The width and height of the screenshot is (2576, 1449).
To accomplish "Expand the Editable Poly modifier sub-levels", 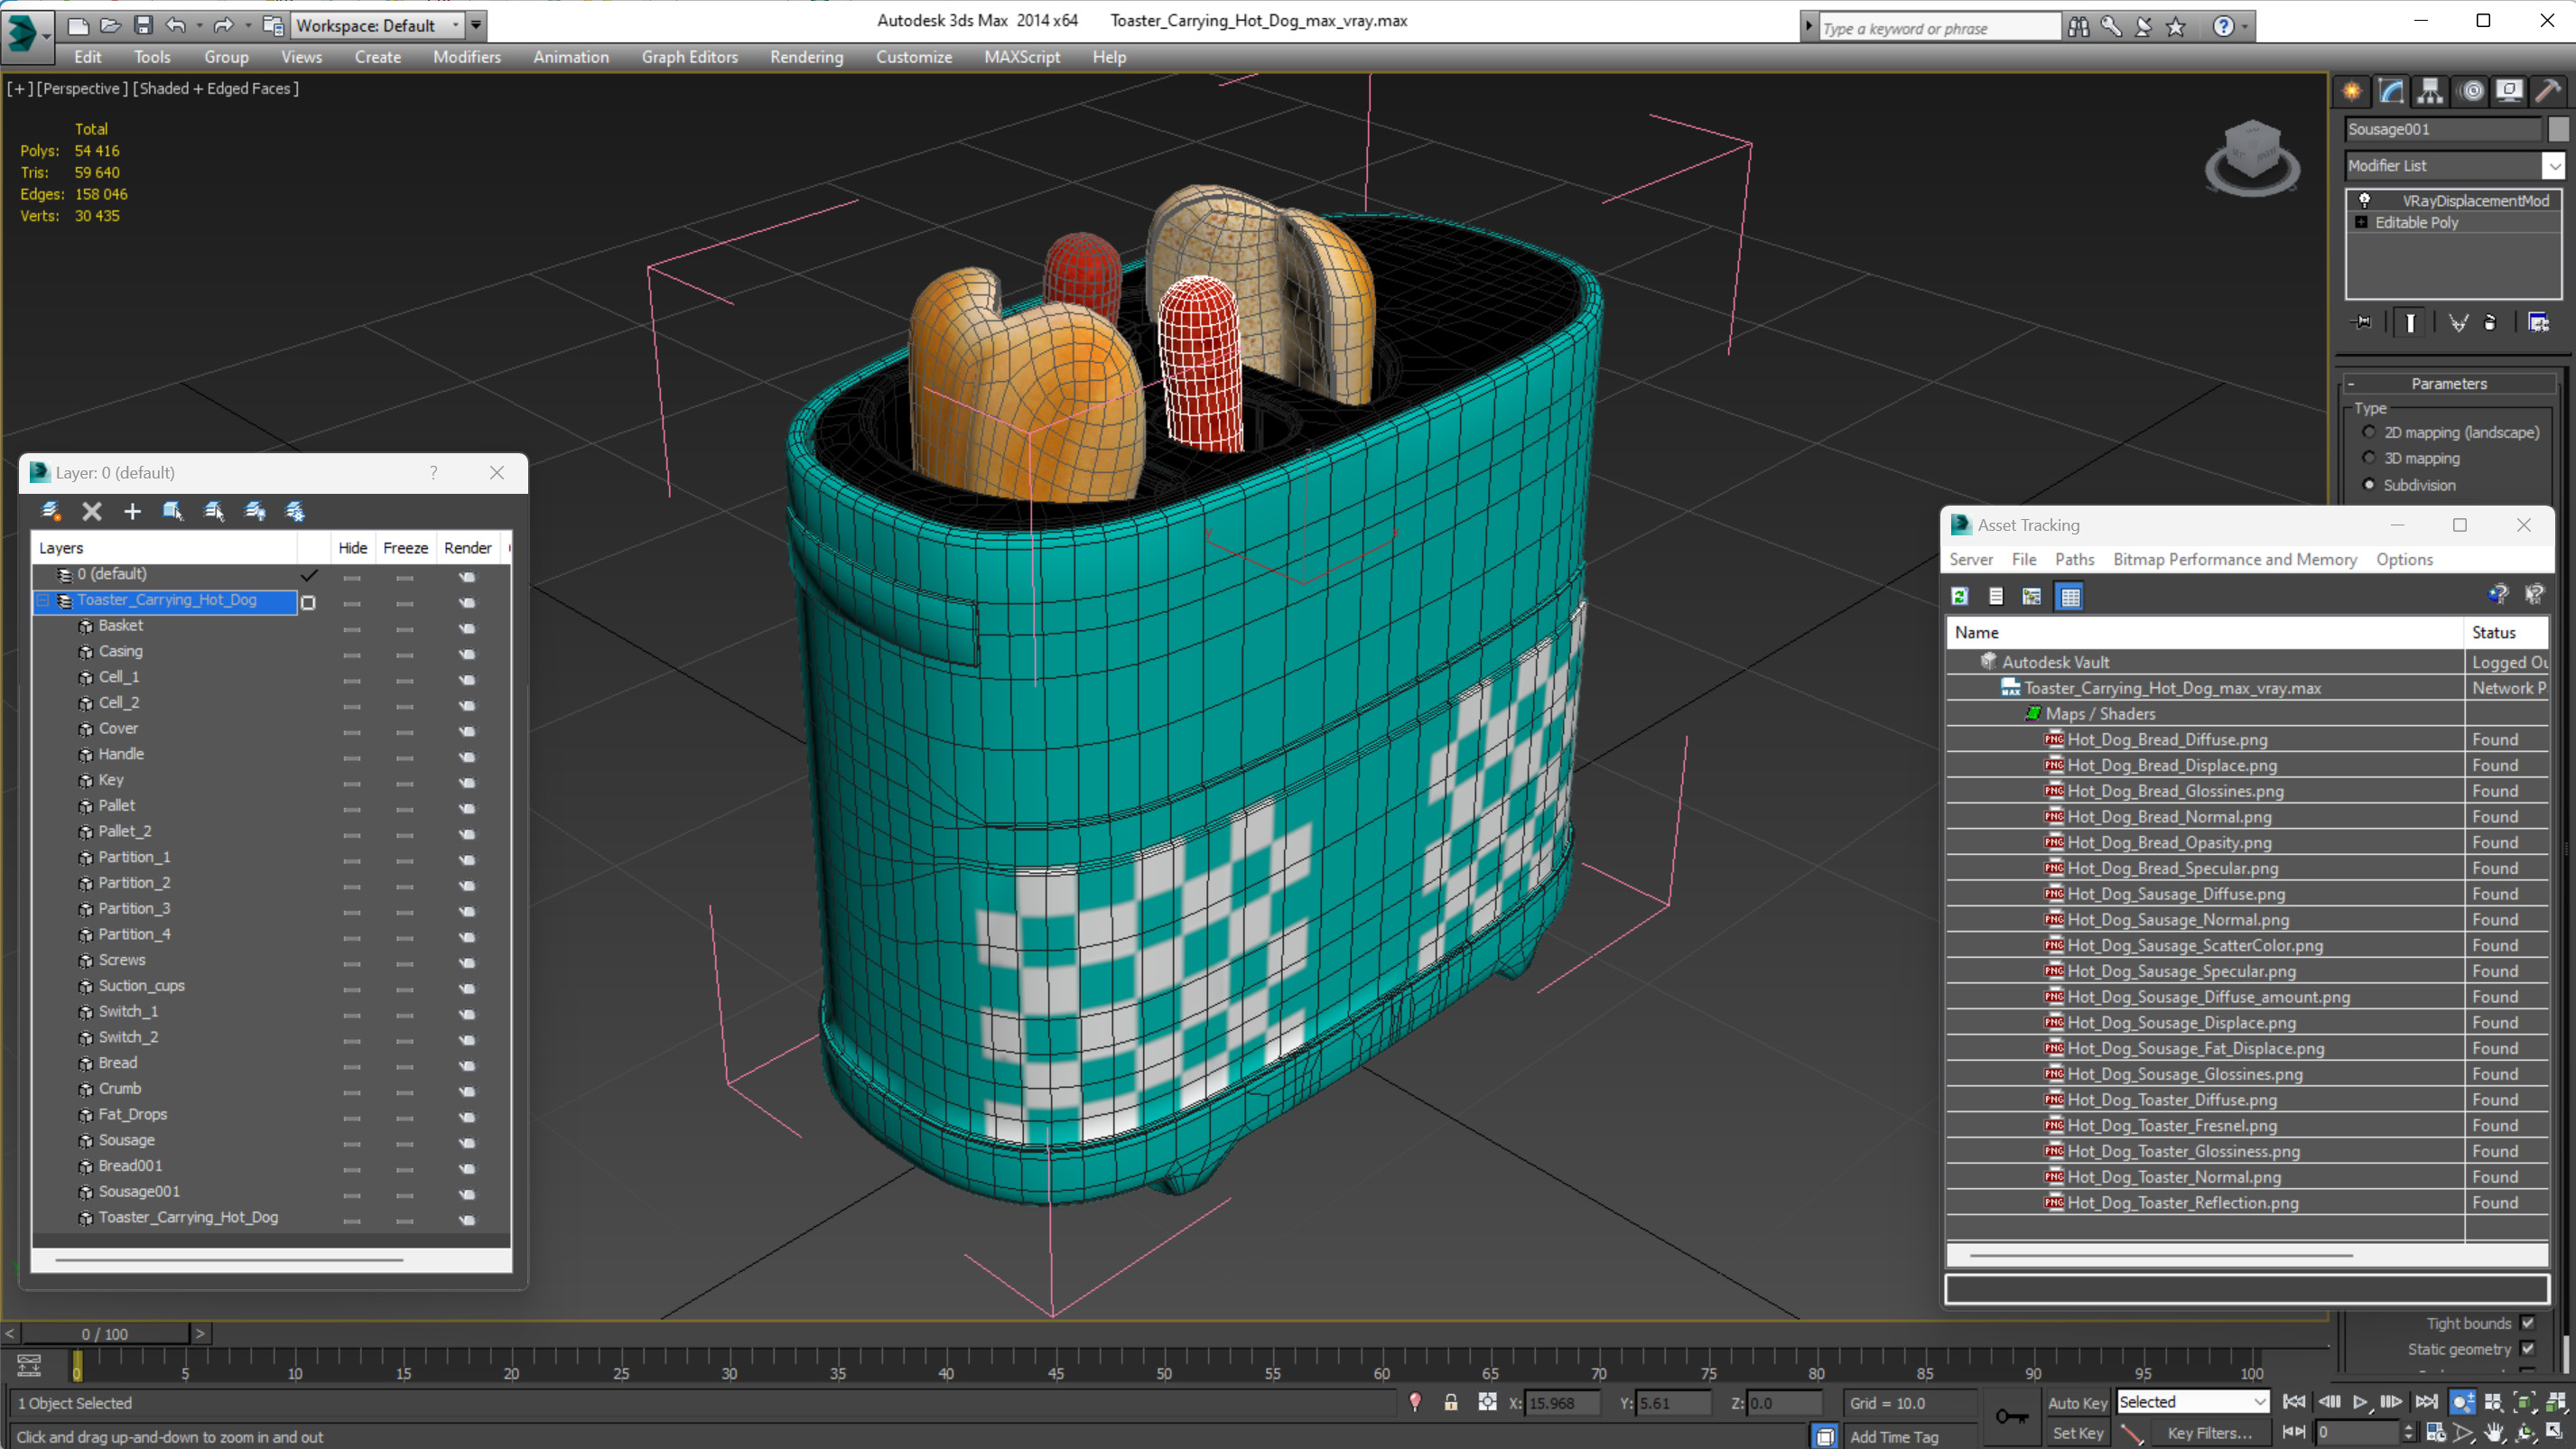I will point(2362,222).
